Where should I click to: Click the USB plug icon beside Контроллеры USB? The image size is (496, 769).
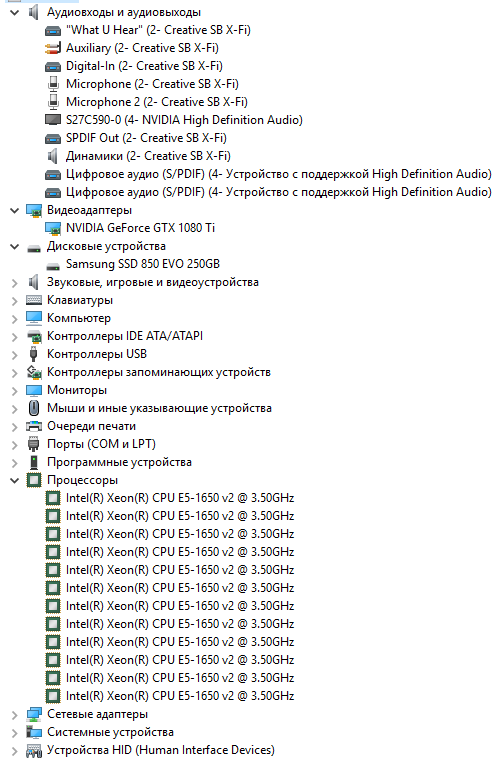click(x=33, y=354)
